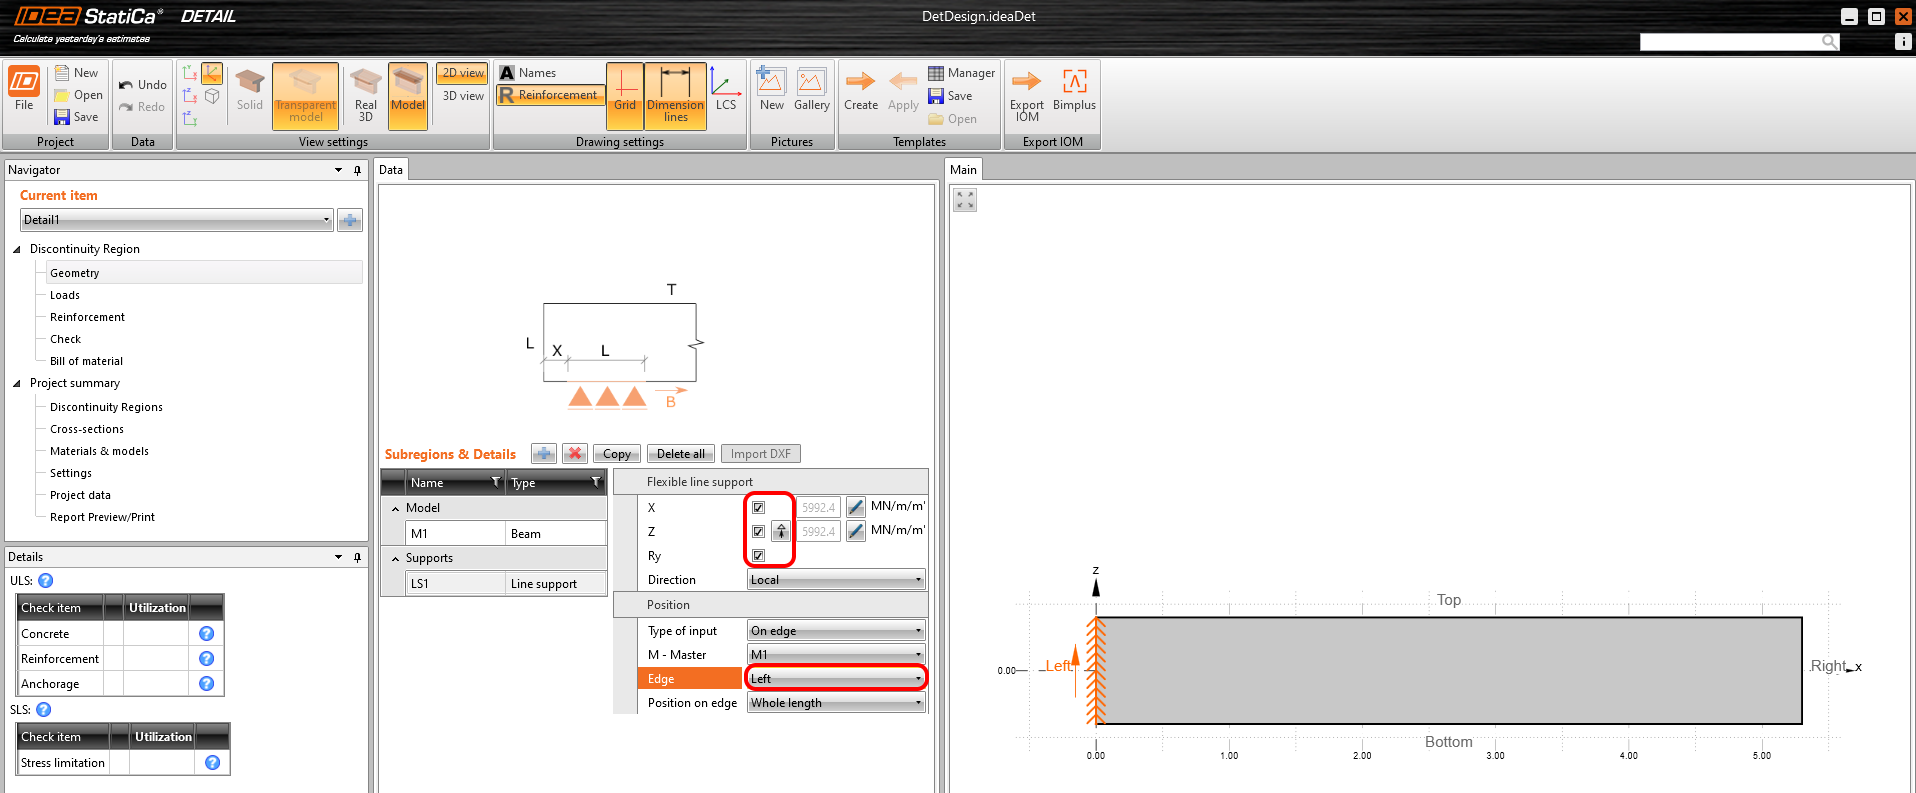
Task: Click the blue add subregion icon
Action: 544,454
